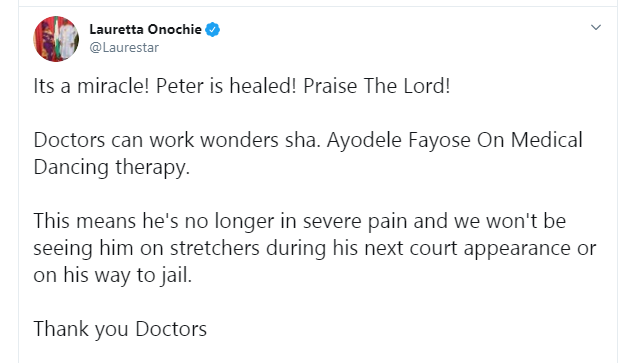
Task: Click the name "Ayodele Fayose" in tweet
Action: pos(399,141)
